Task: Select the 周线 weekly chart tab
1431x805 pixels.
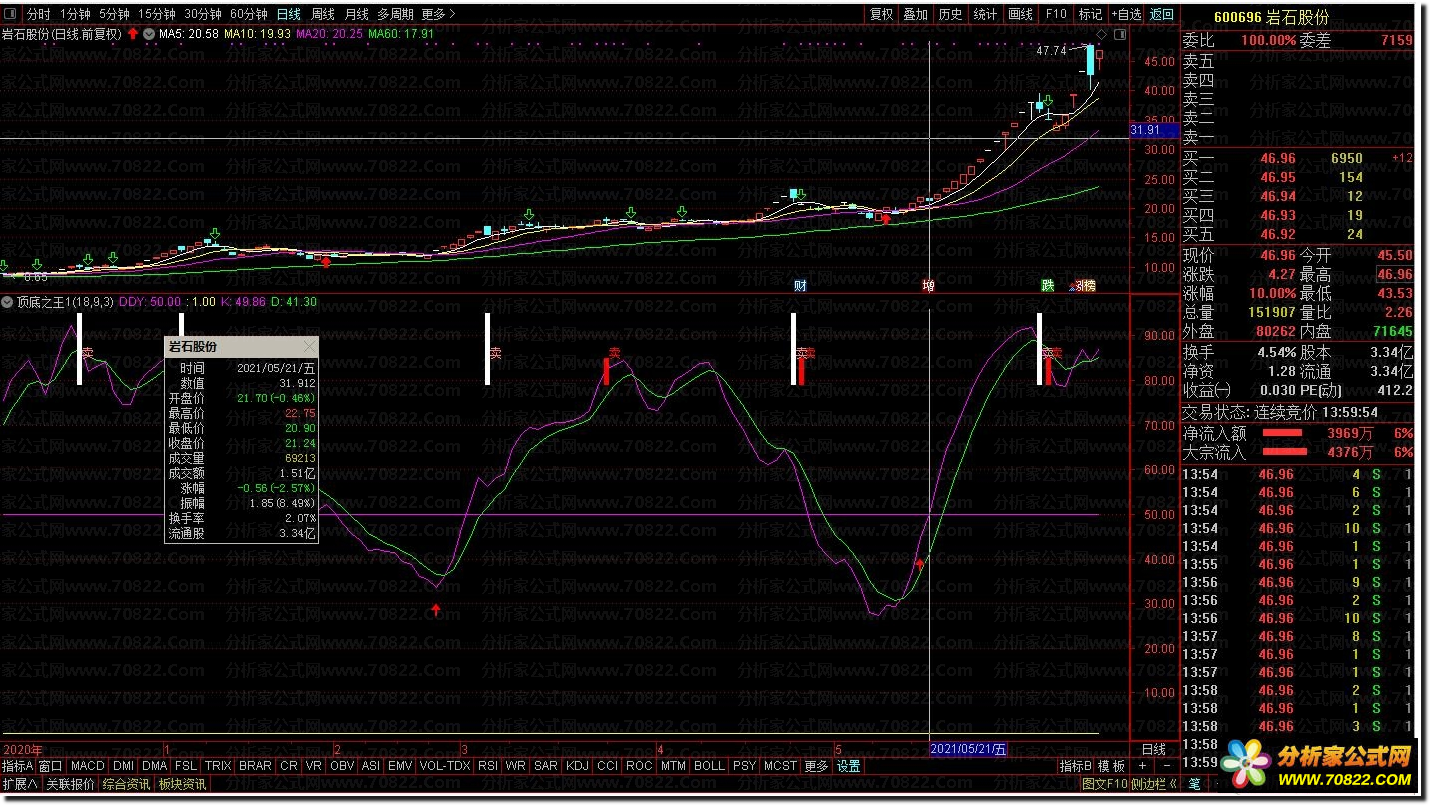Action: (322, 15)
